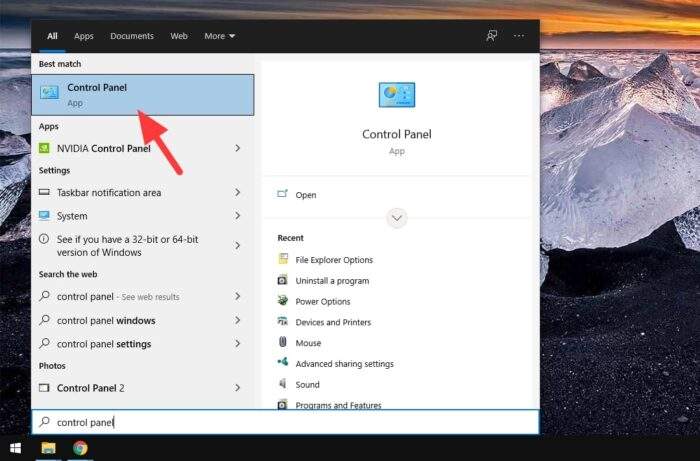
Task: Click the feedback icon in search header
Action: click(492, 36)
